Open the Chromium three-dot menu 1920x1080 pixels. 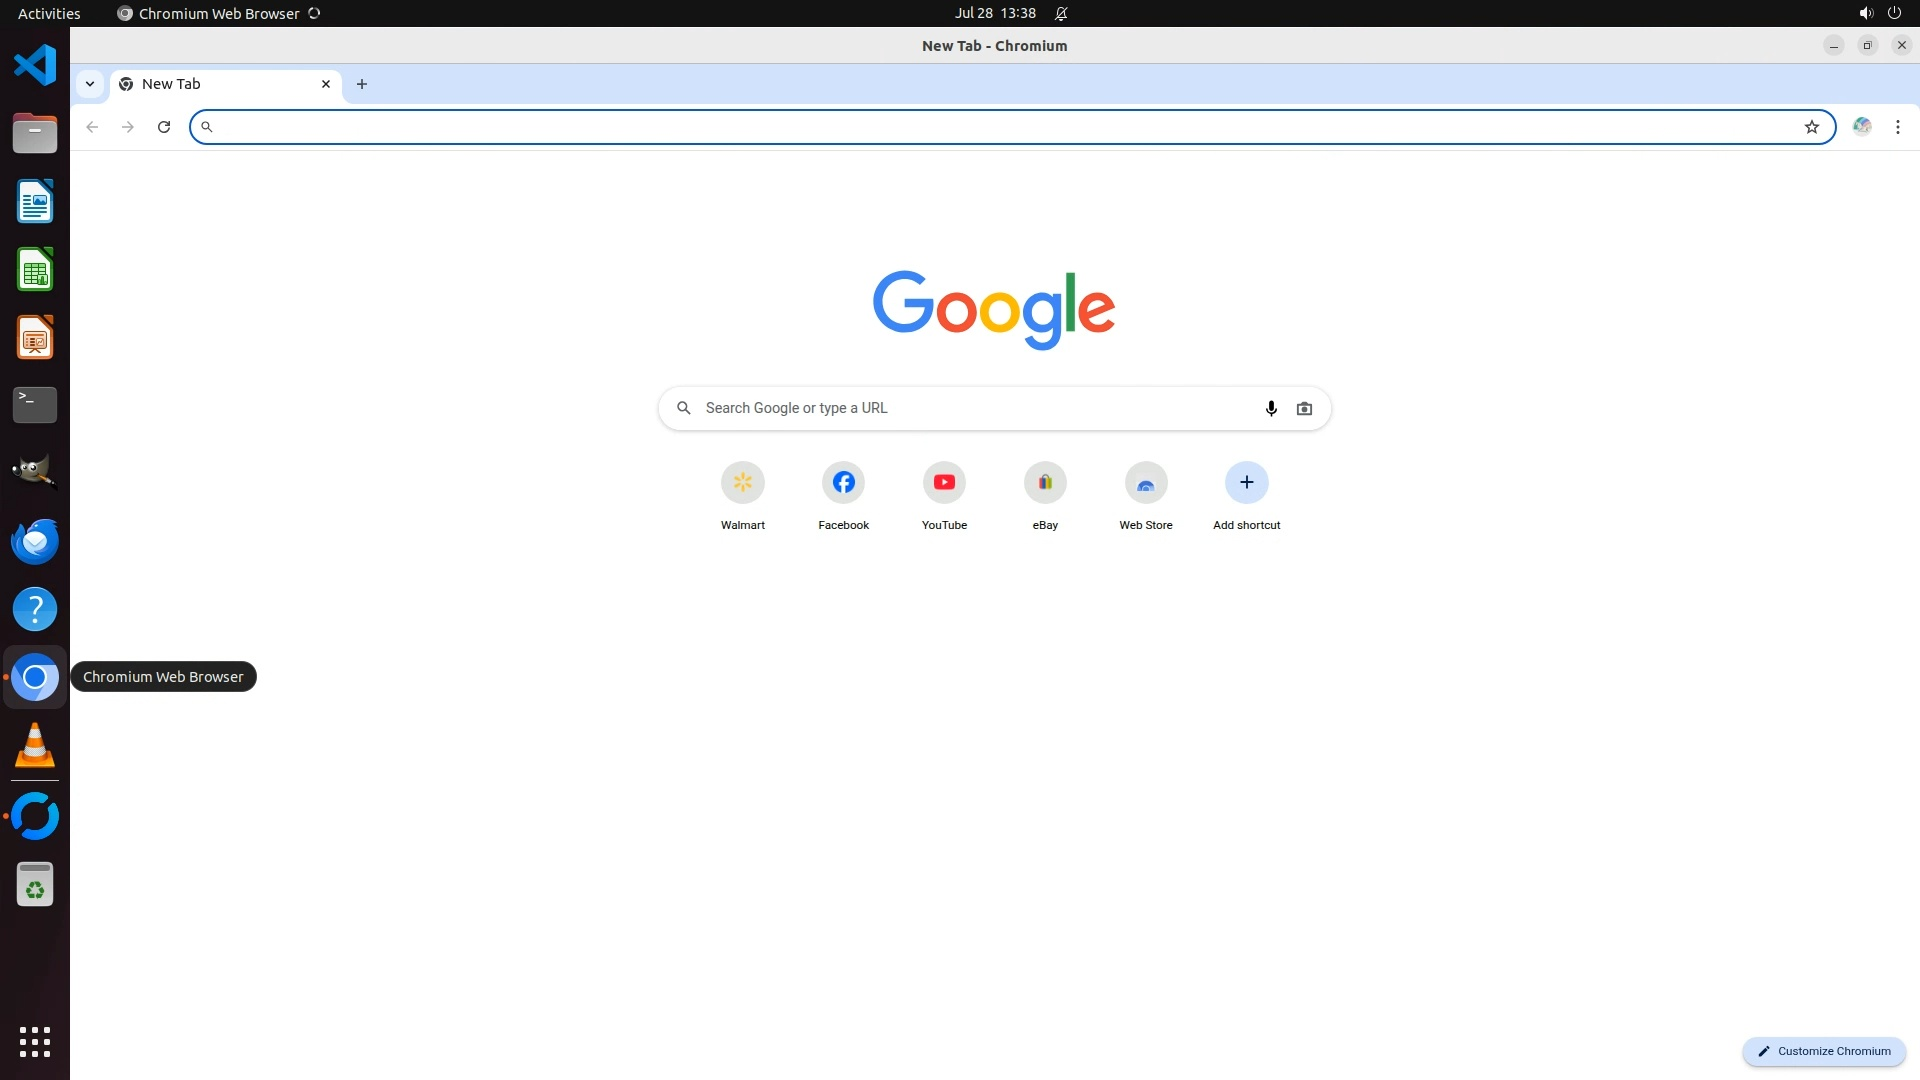point(1897,127)
